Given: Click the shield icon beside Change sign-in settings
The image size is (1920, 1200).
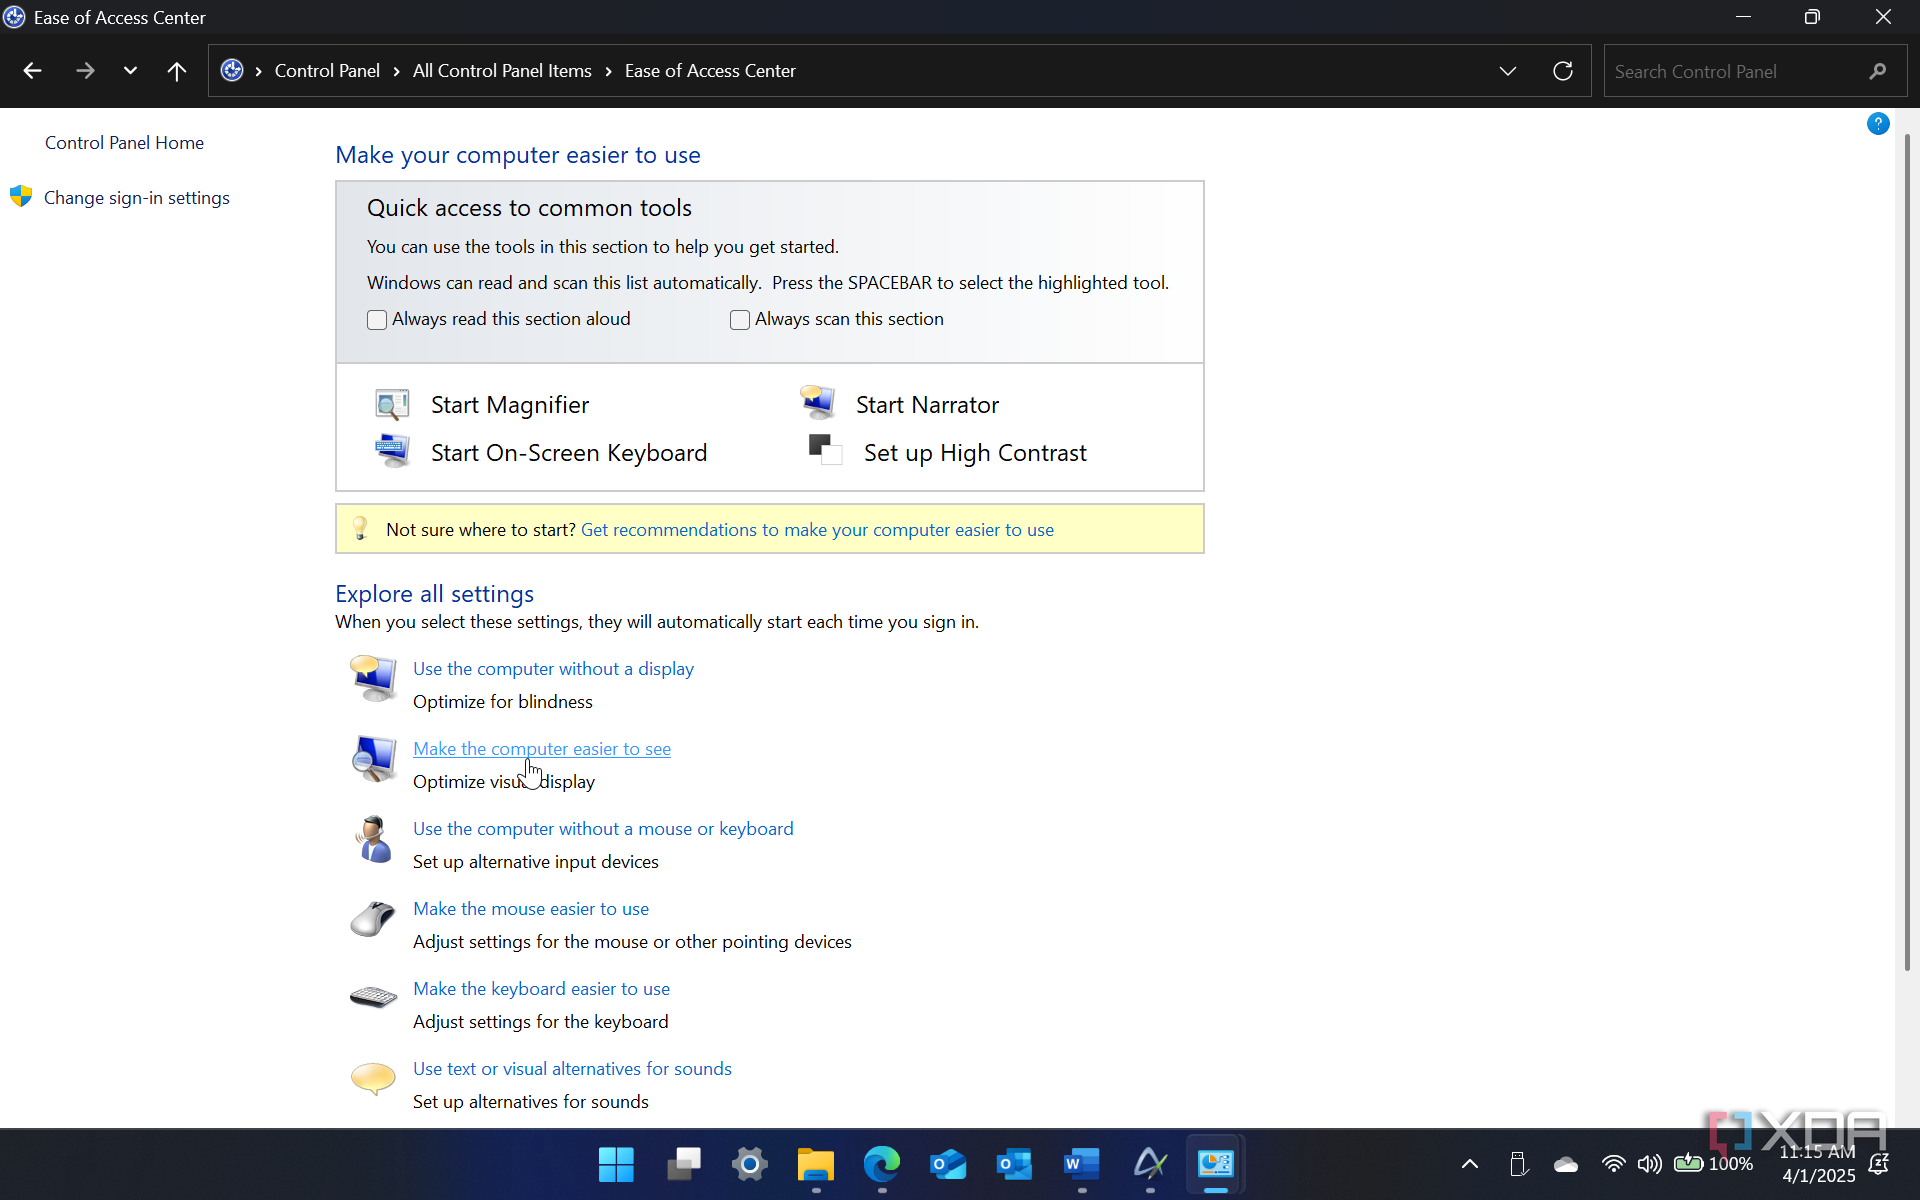Looking at the screenshot, I should point(21,196).
